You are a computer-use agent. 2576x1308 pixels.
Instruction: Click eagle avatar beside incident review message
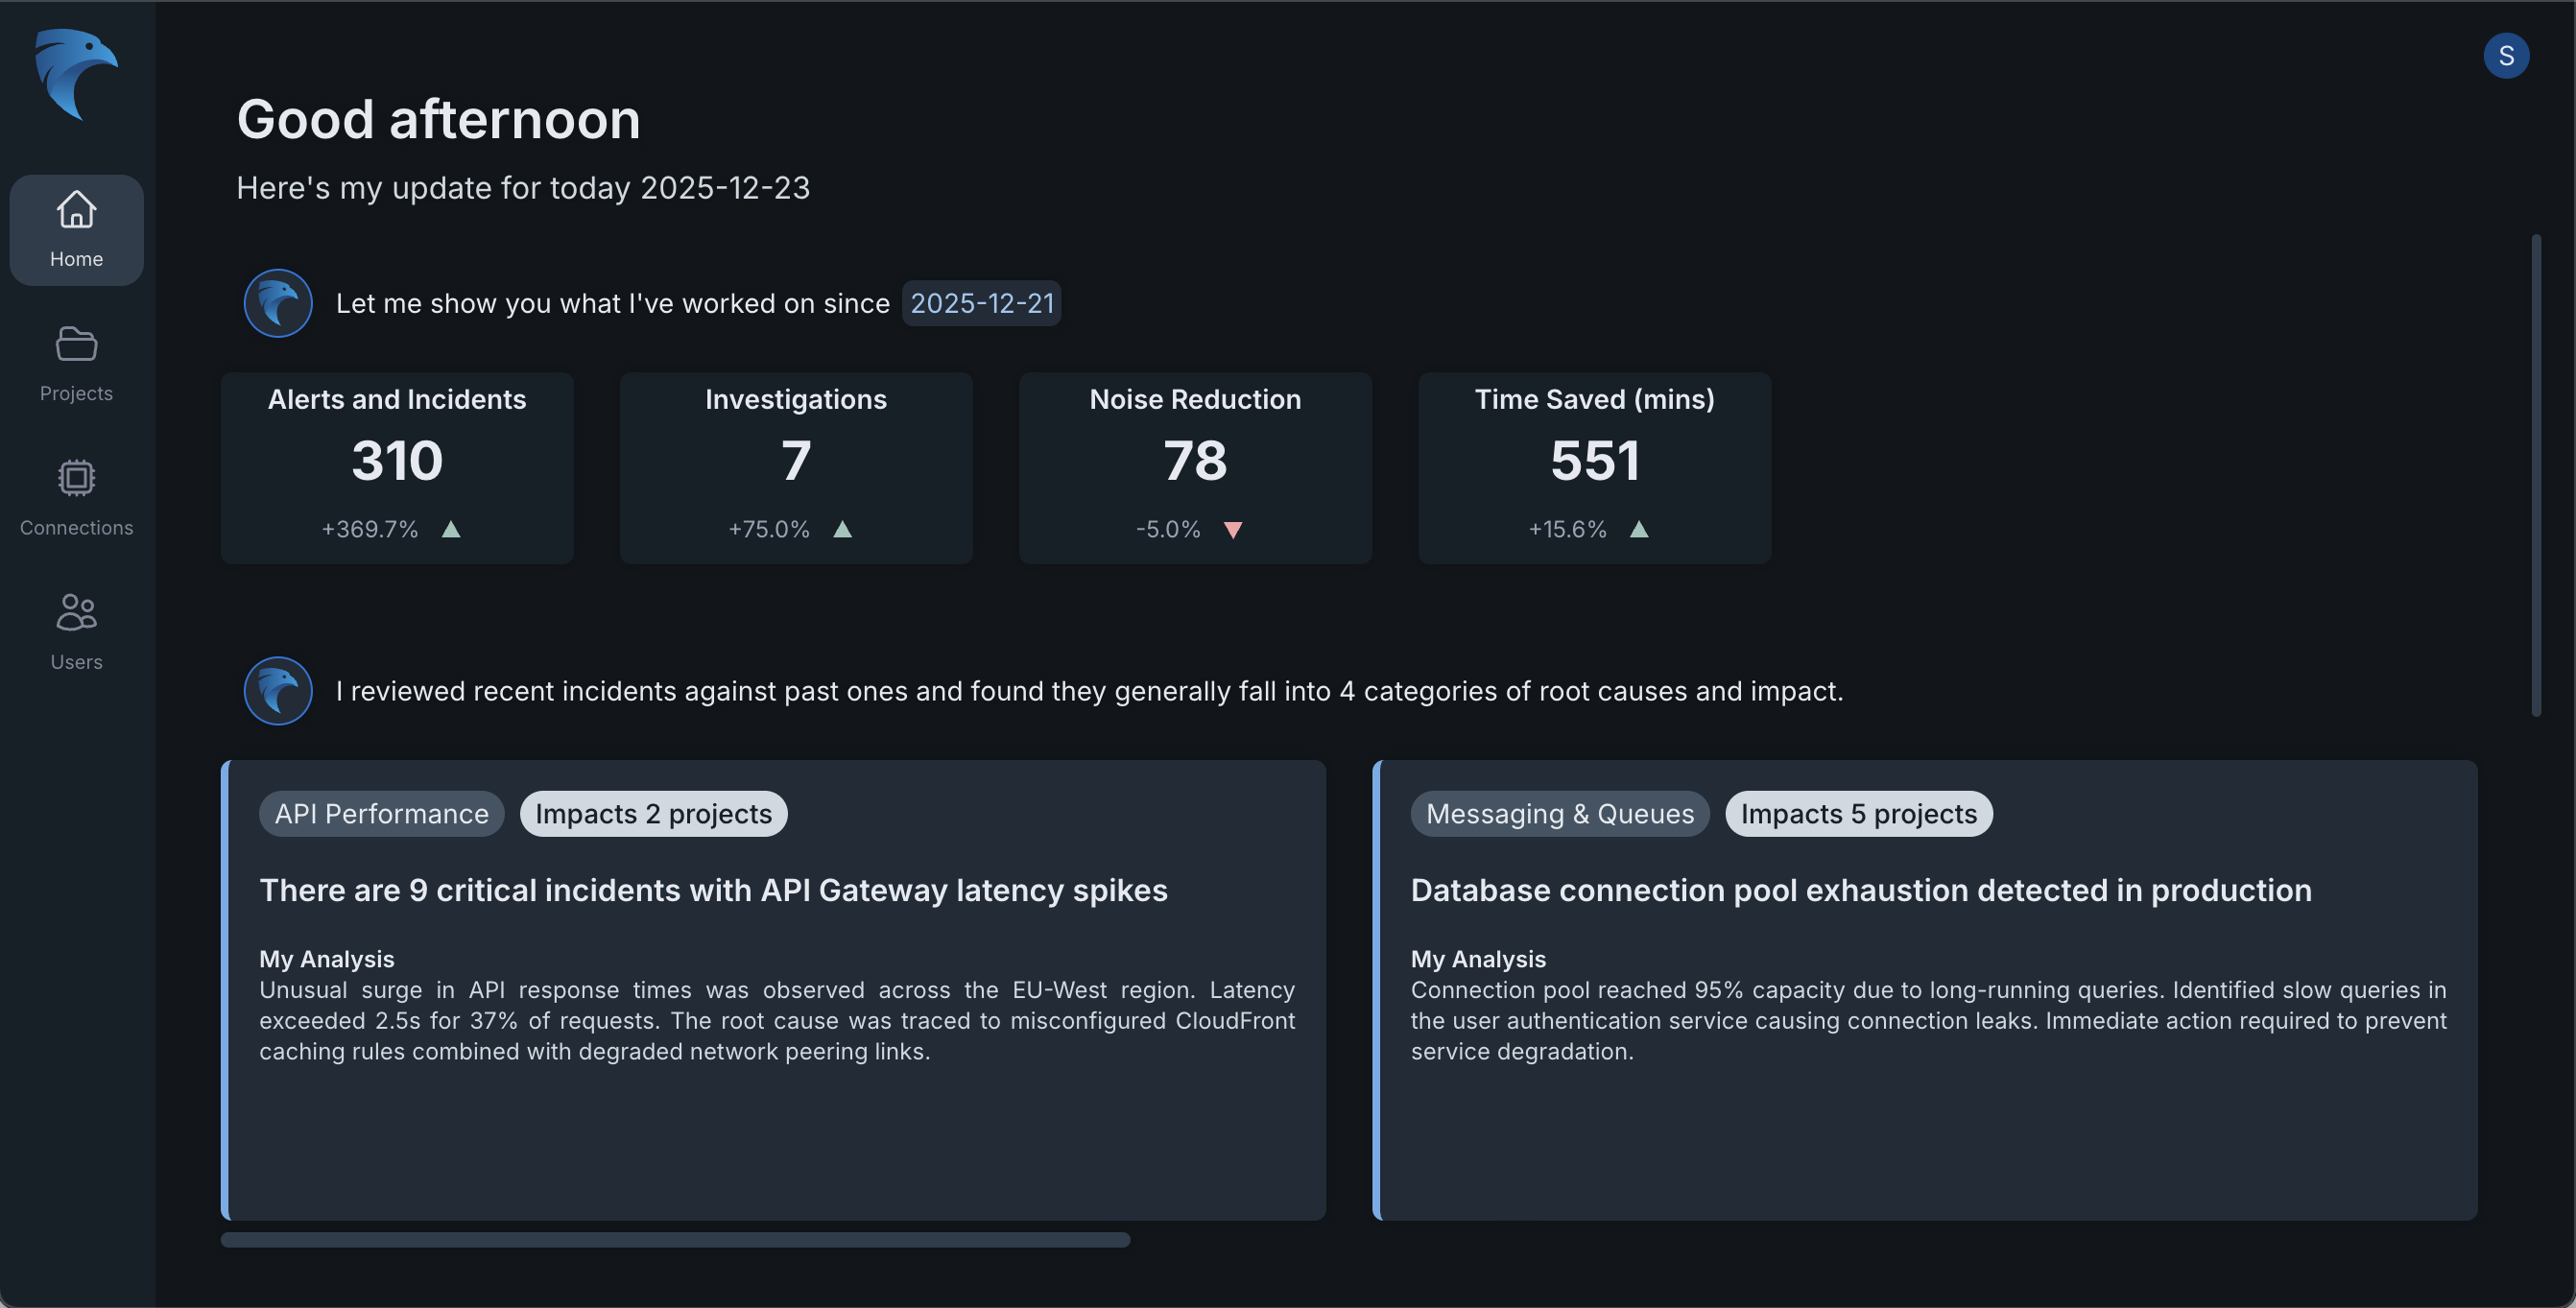click(278, 691)
